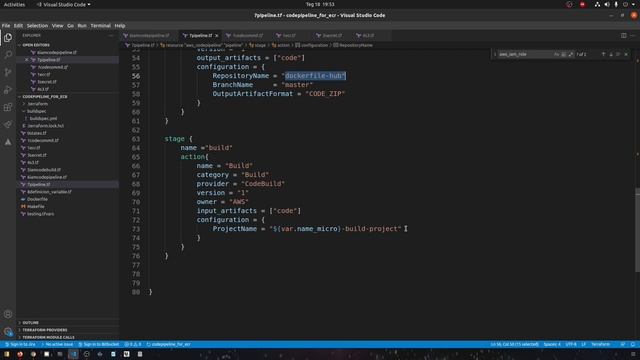Image resolution: width=640 pixels, height=360 pixels.
Task: Click UTF-8 encoding in status bar
Action: (571, 344)
